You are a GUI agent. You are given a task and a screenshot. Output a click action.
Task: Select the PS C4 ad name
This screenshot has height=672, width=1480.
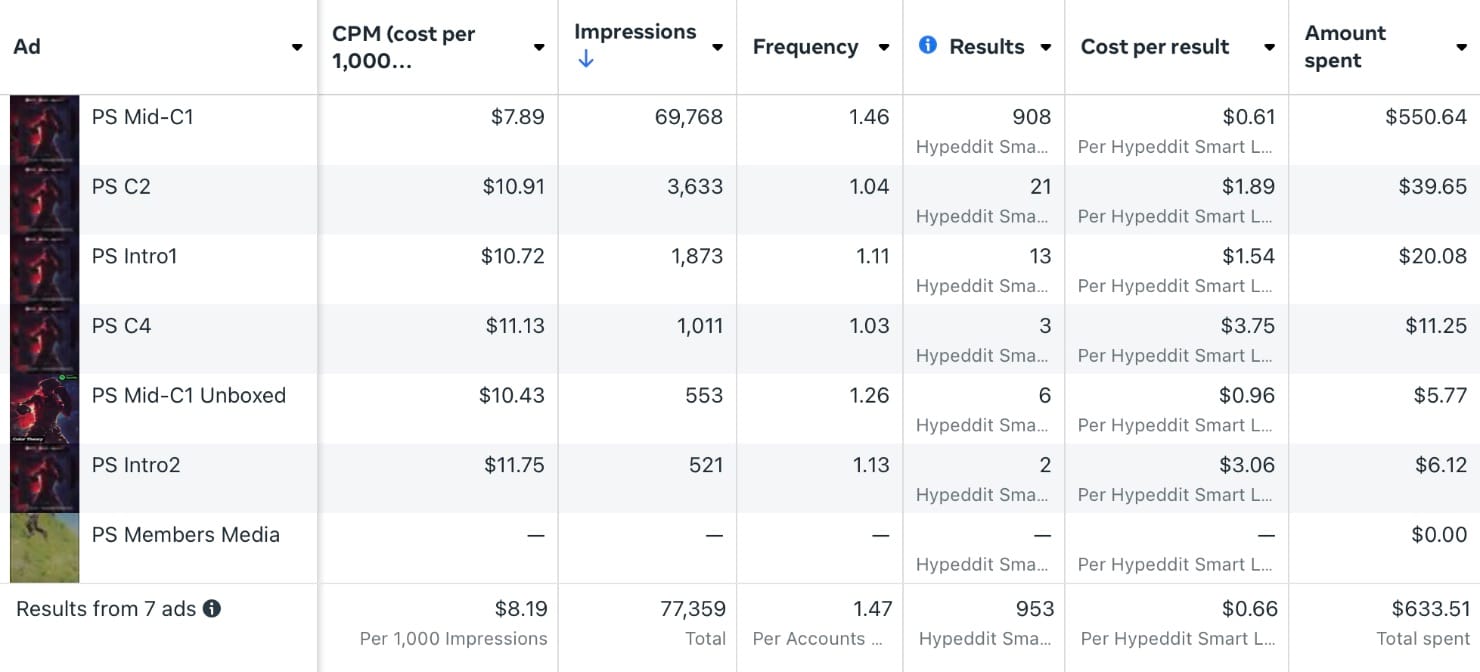[121, 325]
